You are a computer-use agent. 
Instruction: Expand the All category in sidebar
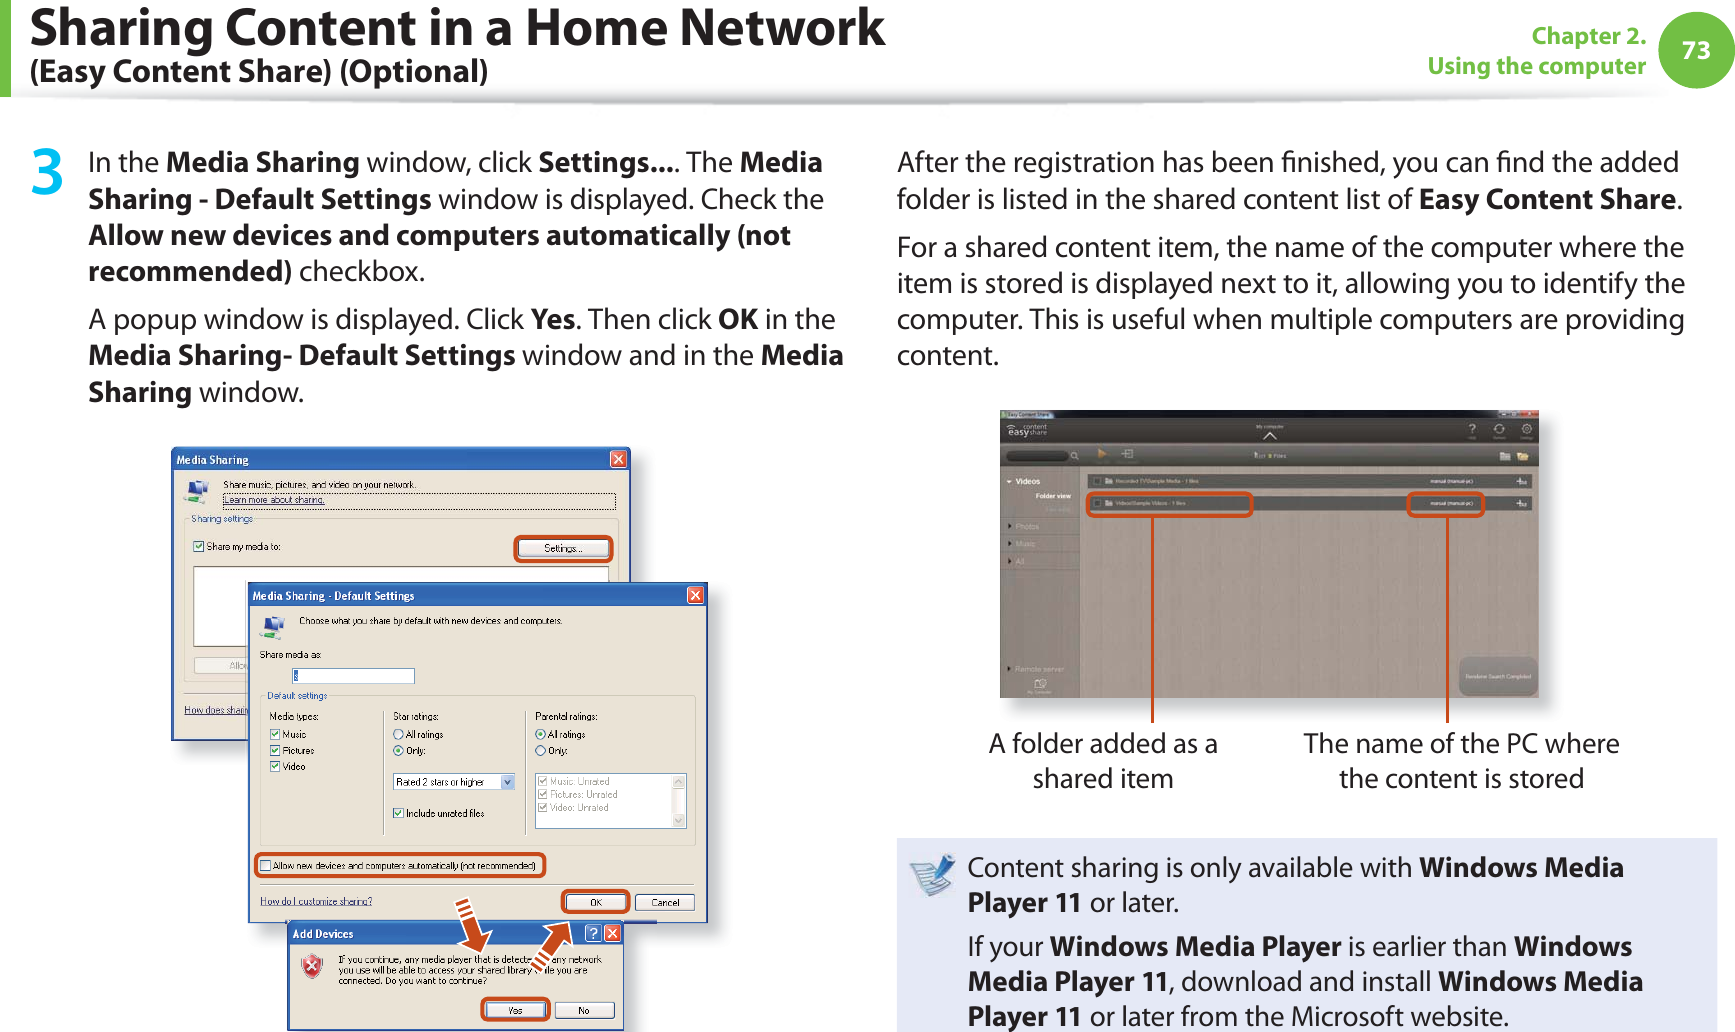(x=1009, y=561)
